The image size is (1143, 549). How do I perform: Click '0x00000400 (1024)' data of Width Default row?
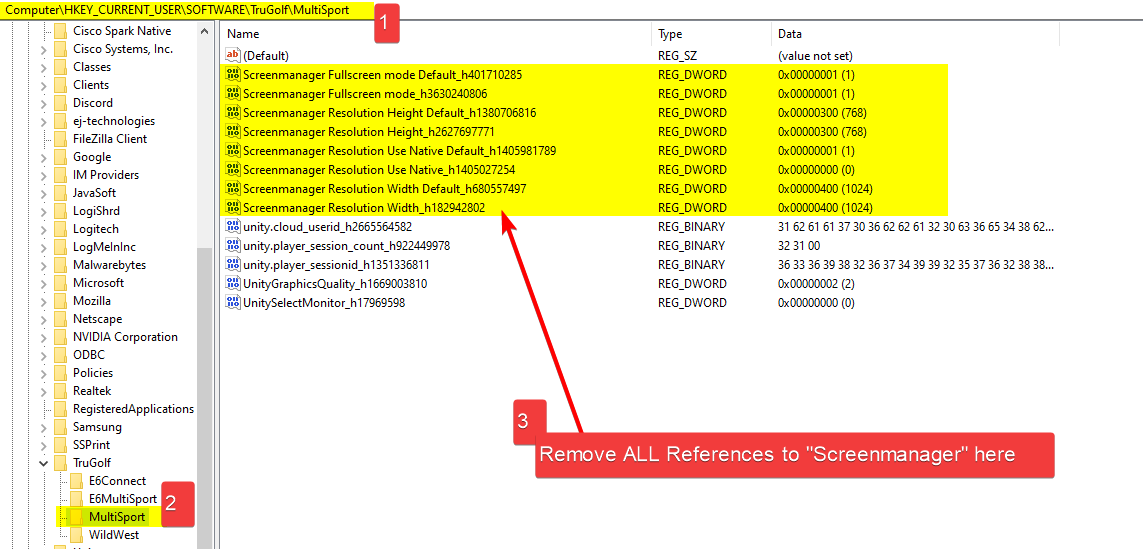[824, 188]
